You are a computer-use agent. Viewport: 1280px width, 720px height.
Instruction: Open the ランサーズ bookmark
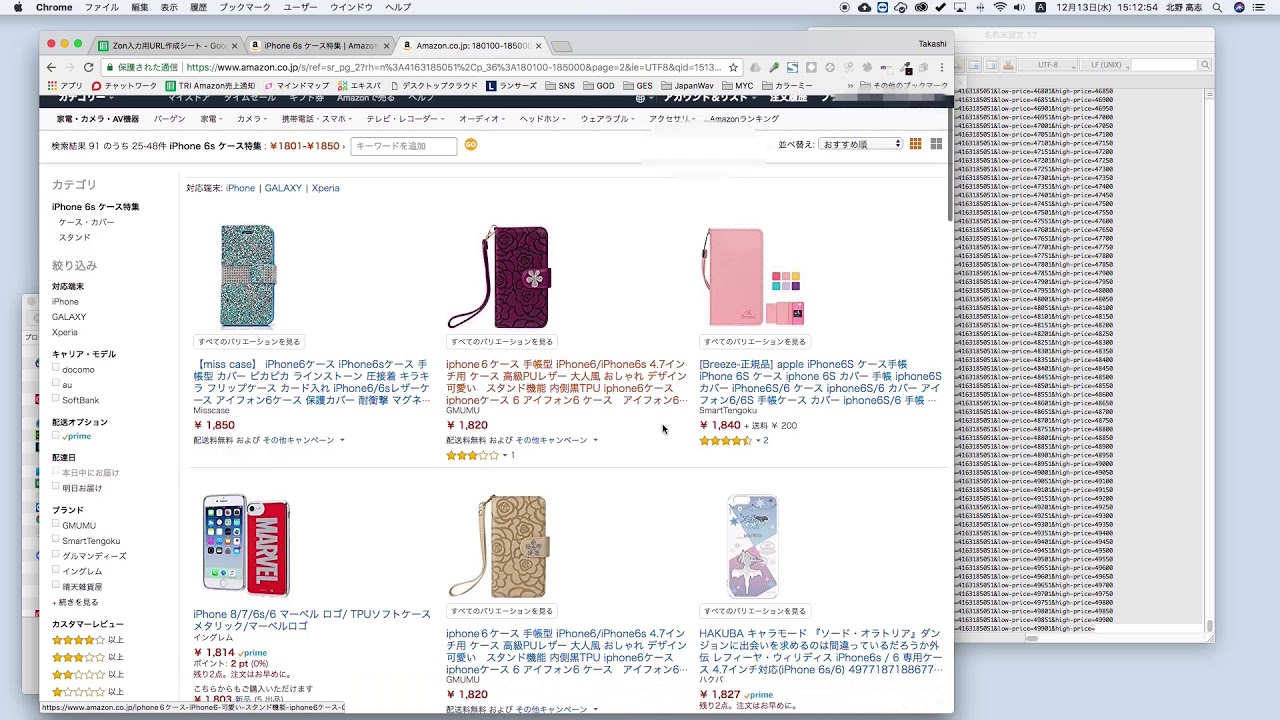512,86
